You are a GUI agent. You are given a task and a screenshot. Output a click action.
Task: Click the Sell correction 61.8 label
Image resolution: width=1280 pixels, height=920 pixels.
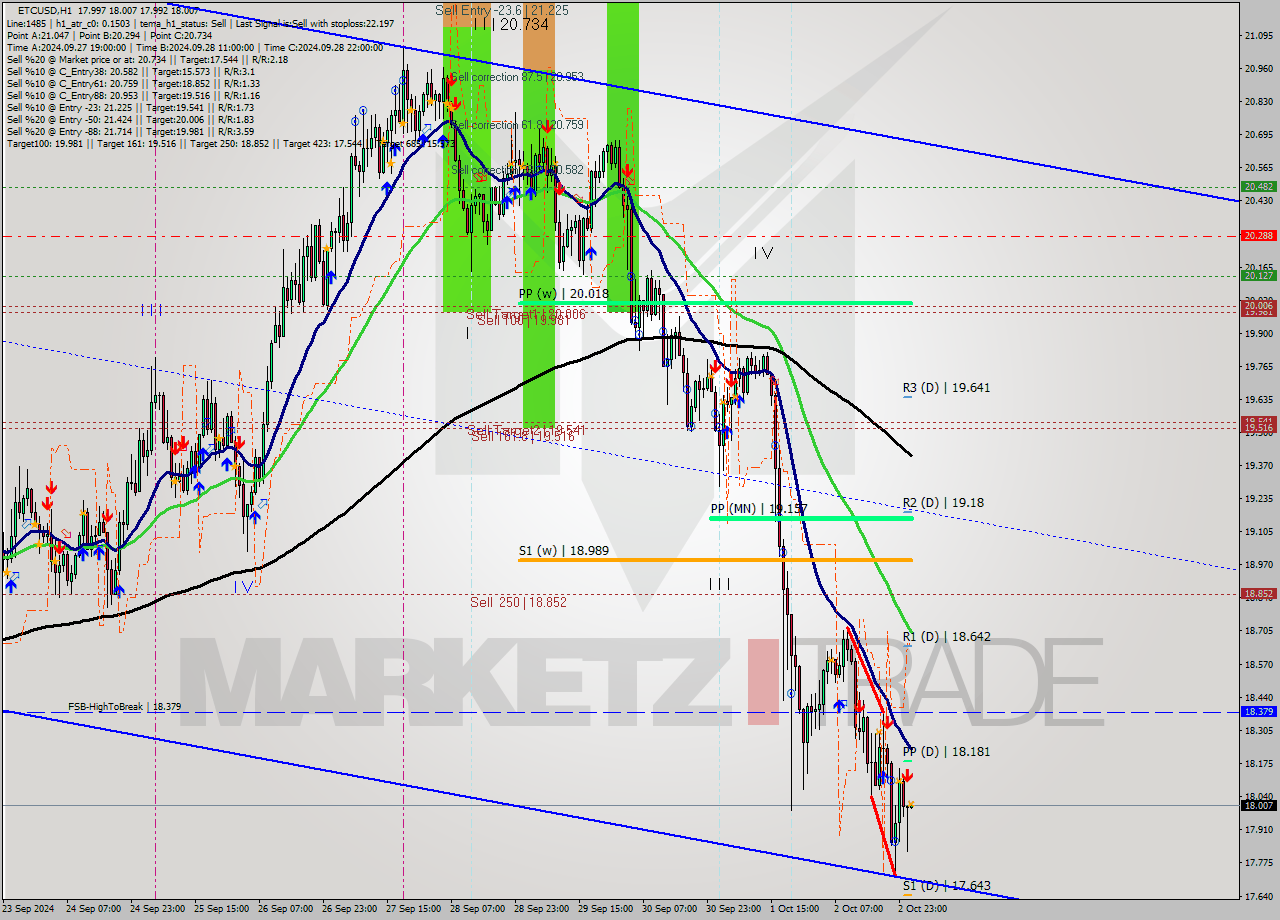(517, 125)
